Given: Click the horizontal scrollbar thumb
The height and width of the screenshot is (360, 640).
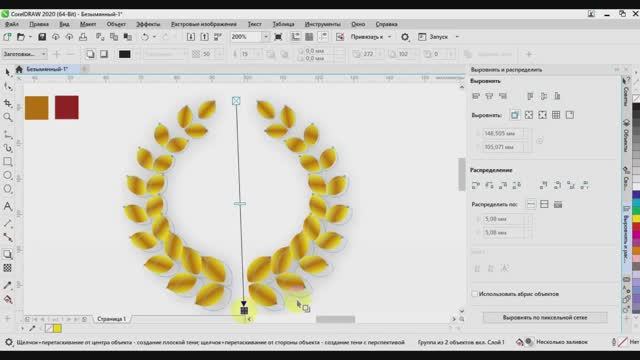Looking at the screenshot, I should [336, 320].
